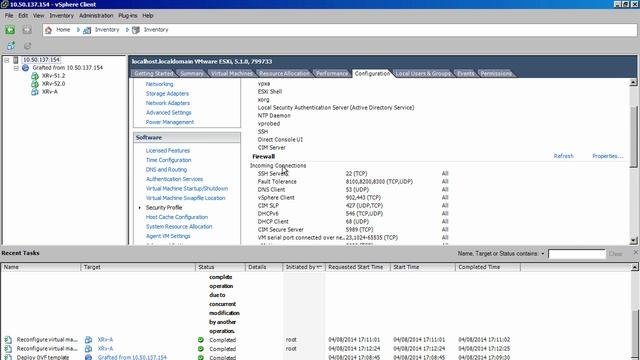The image size is (640, 360).
Task: Sort tasks by Requested Start Time header
Action: (358, 267)
